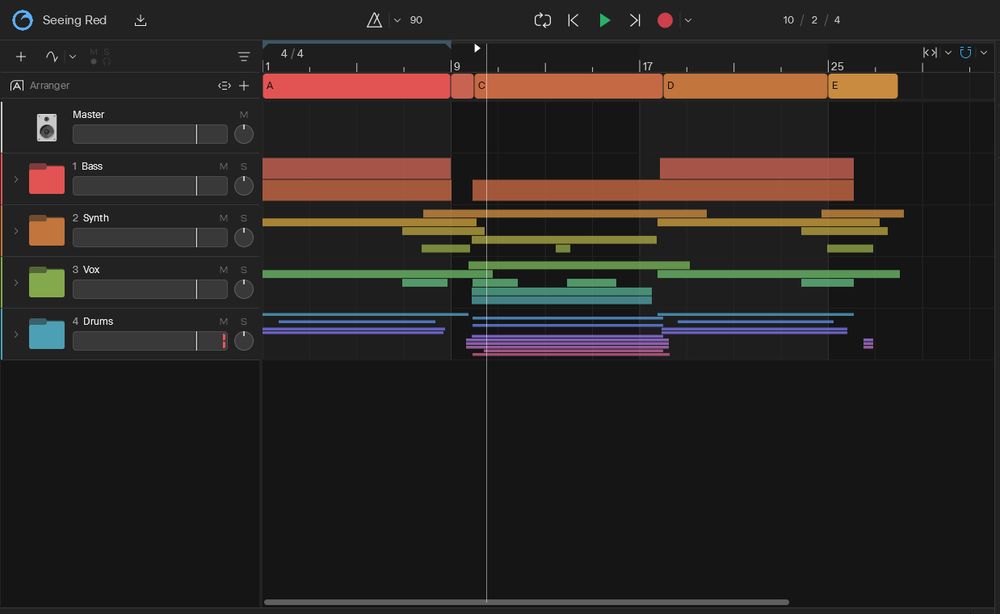Image resolution: width=1000 pixels, height=614 pixels.
Task: Click the download/export song icon
Action: (140, 20)
